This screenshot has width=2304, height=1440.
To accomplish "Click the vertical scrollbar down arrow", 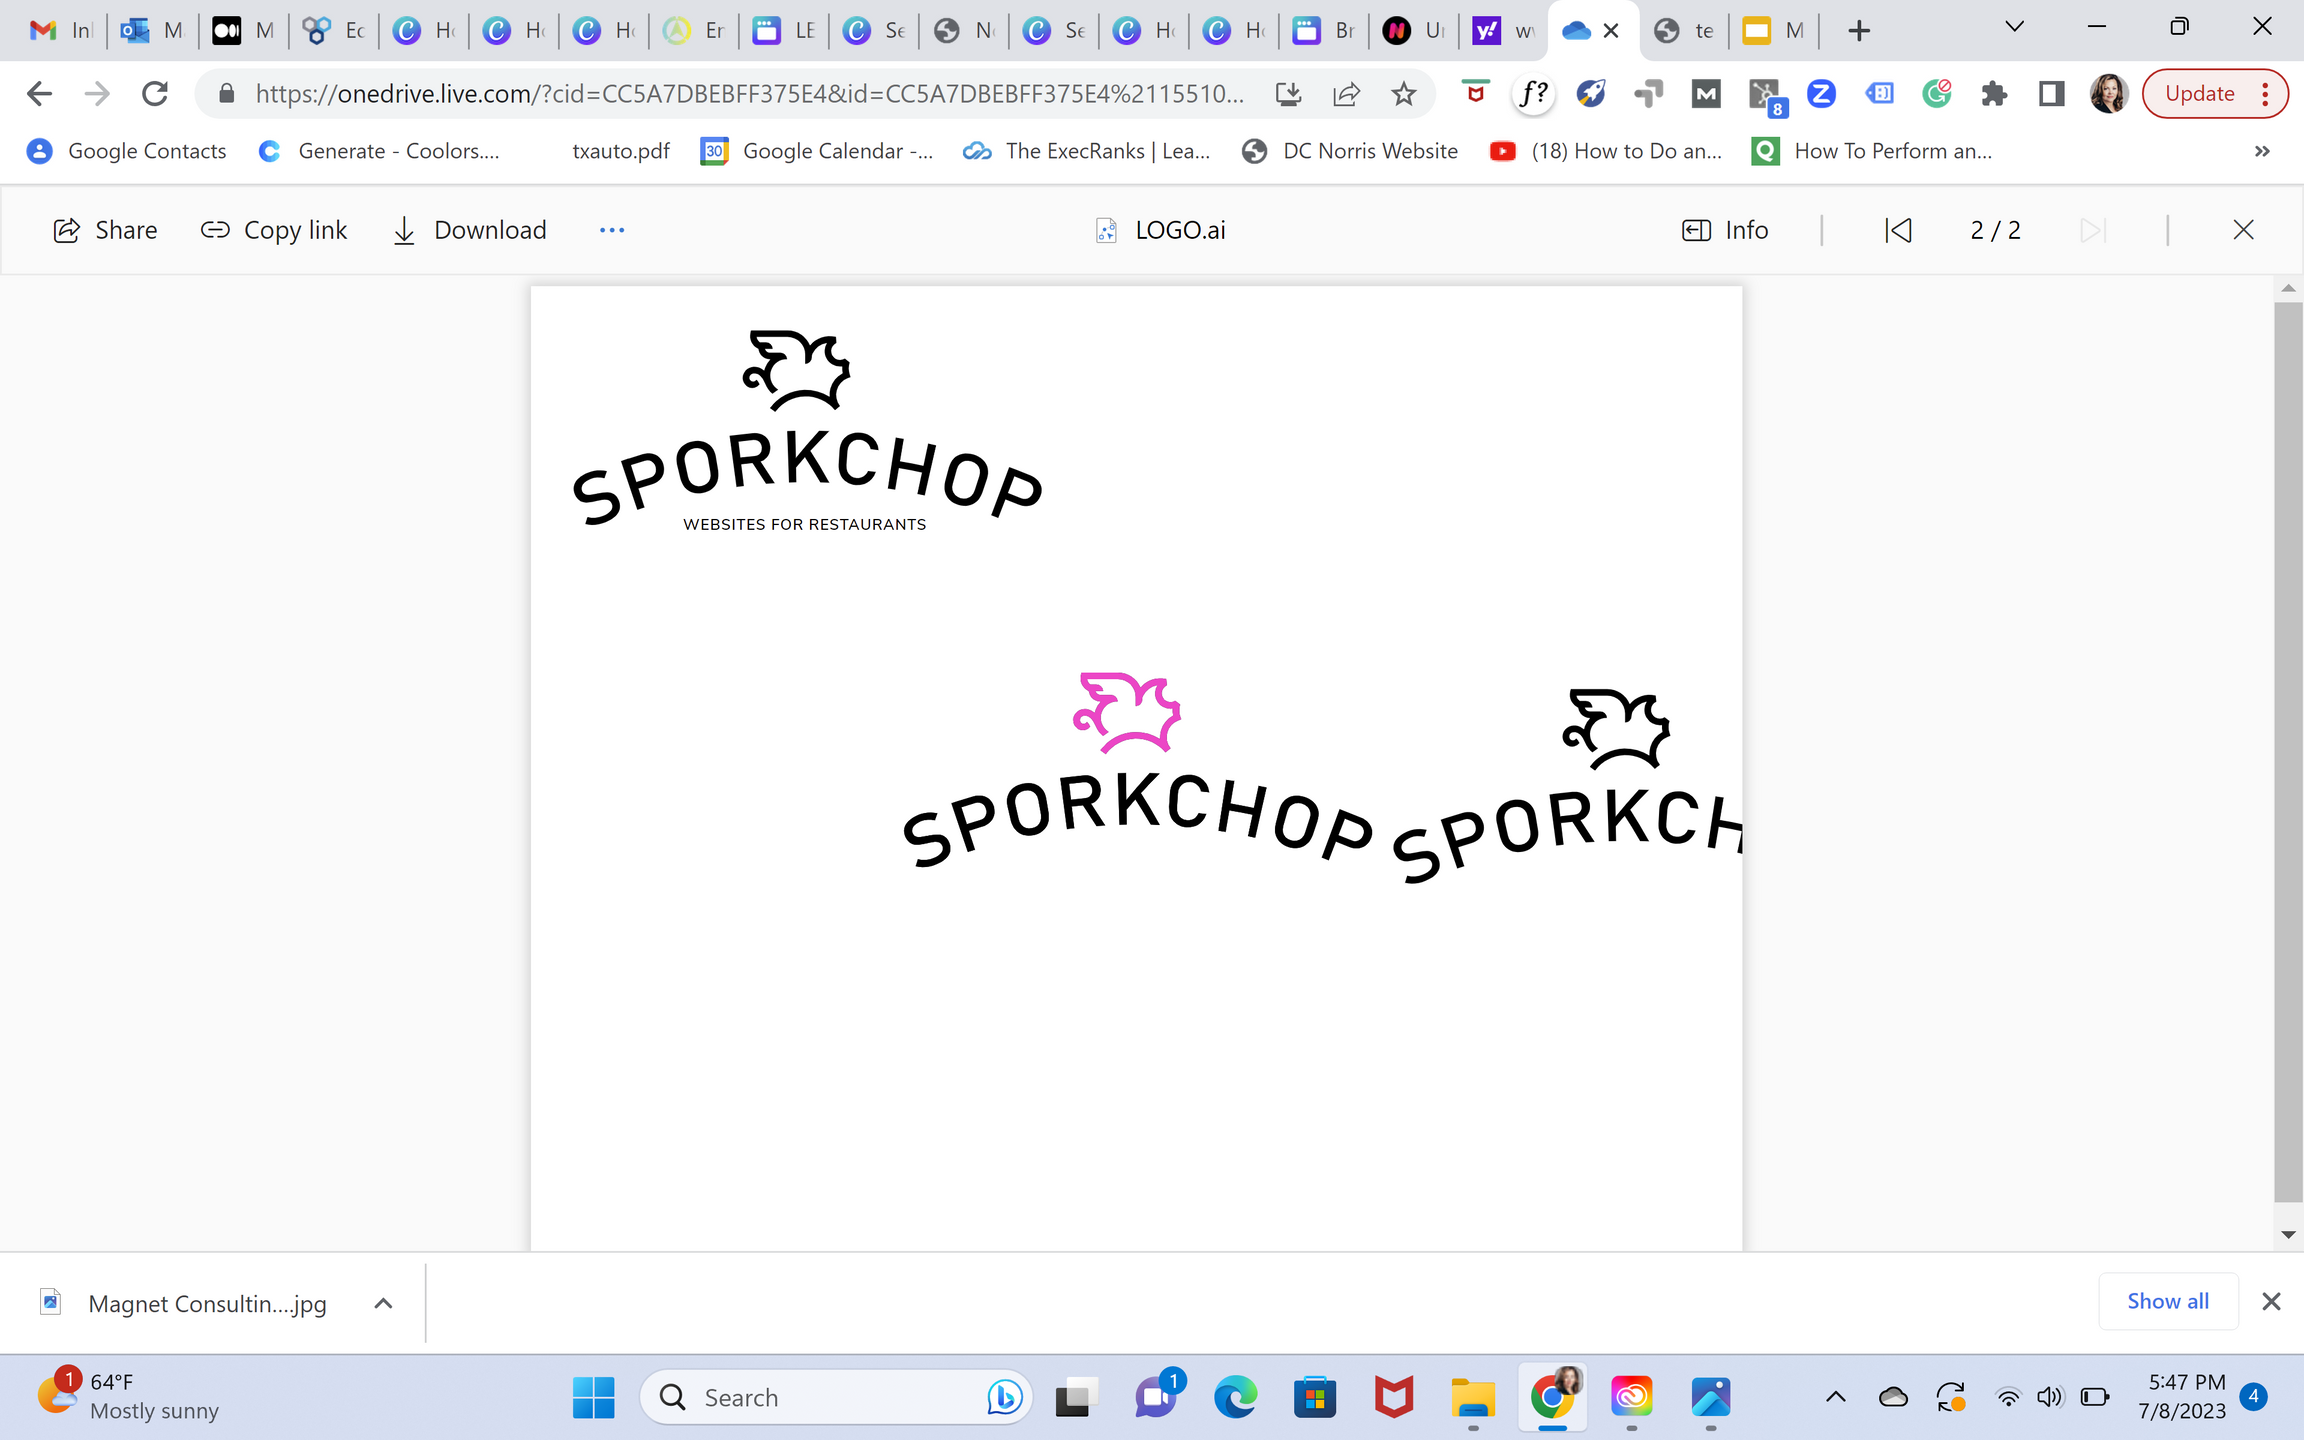I will click(2288, 1235).
